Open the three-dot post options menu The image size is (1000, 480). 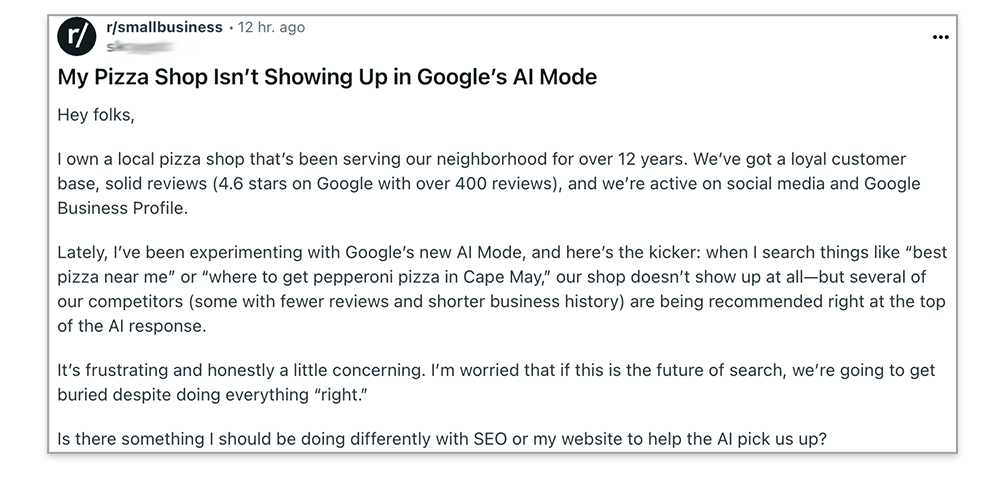[940, 38]
